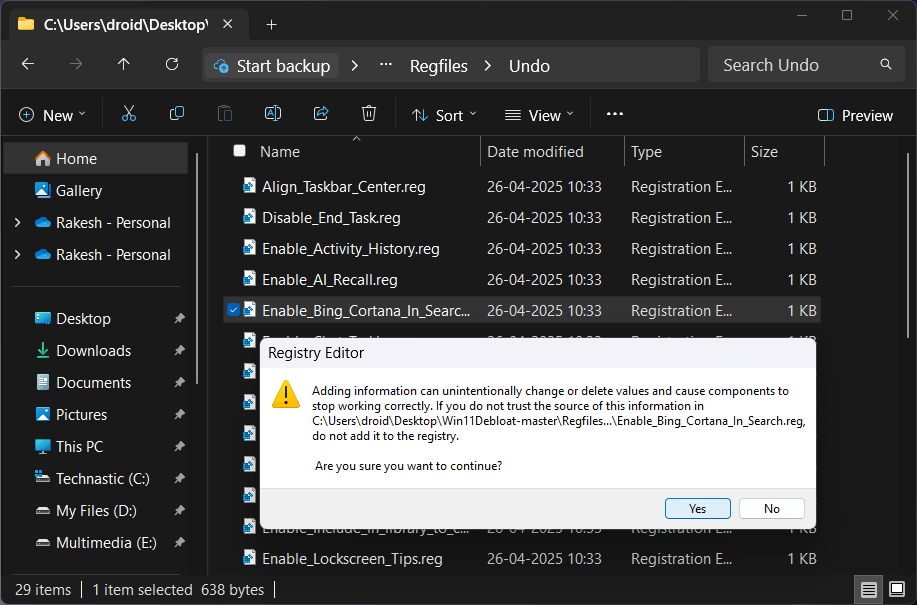Viewport: 917px width, 605px height.
Task: Click the Copy icon in toolbar
Action: tap(177, 114)
